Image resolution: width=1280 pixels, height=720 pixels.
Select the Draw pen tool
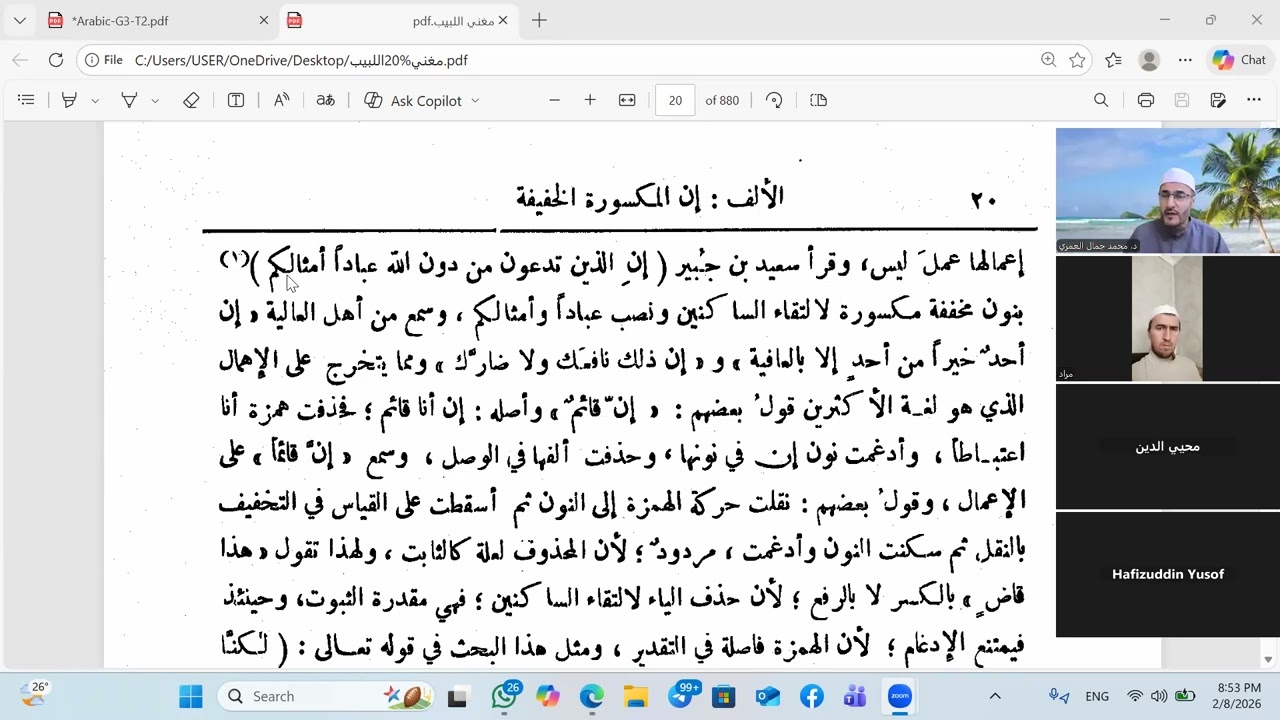pyautogui.click(x=129, y=100)
